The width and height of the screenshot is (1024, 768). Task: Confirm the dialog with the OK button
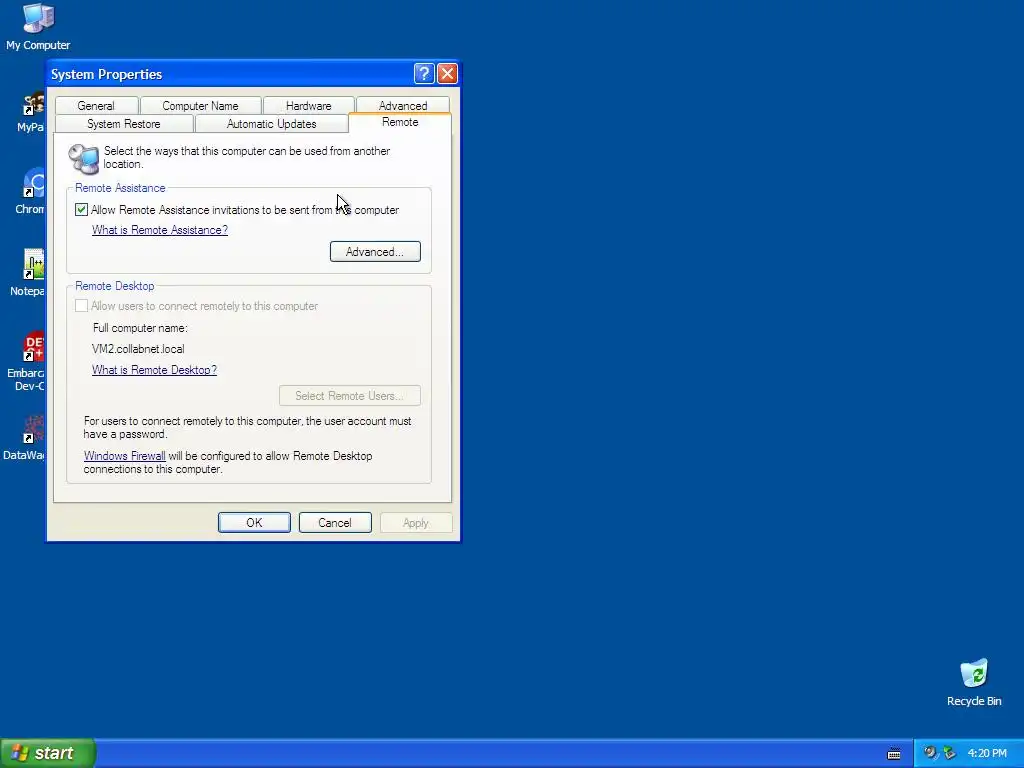[x=254, y=522]
